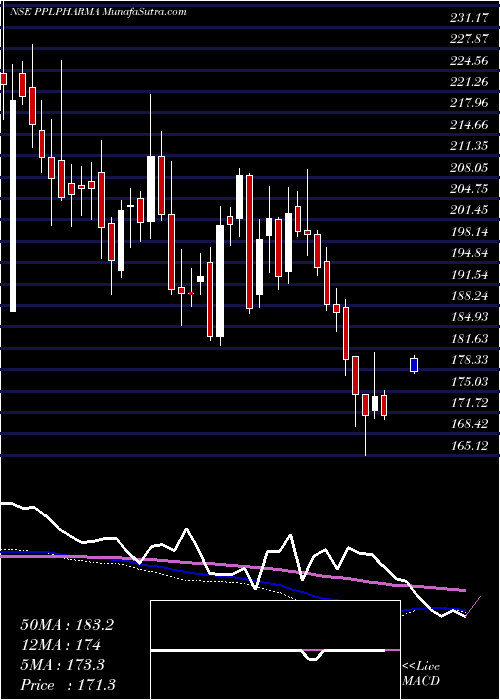Click the 188.24 price axis label
This screenshot has width=500, height=700.
point(468,296)
